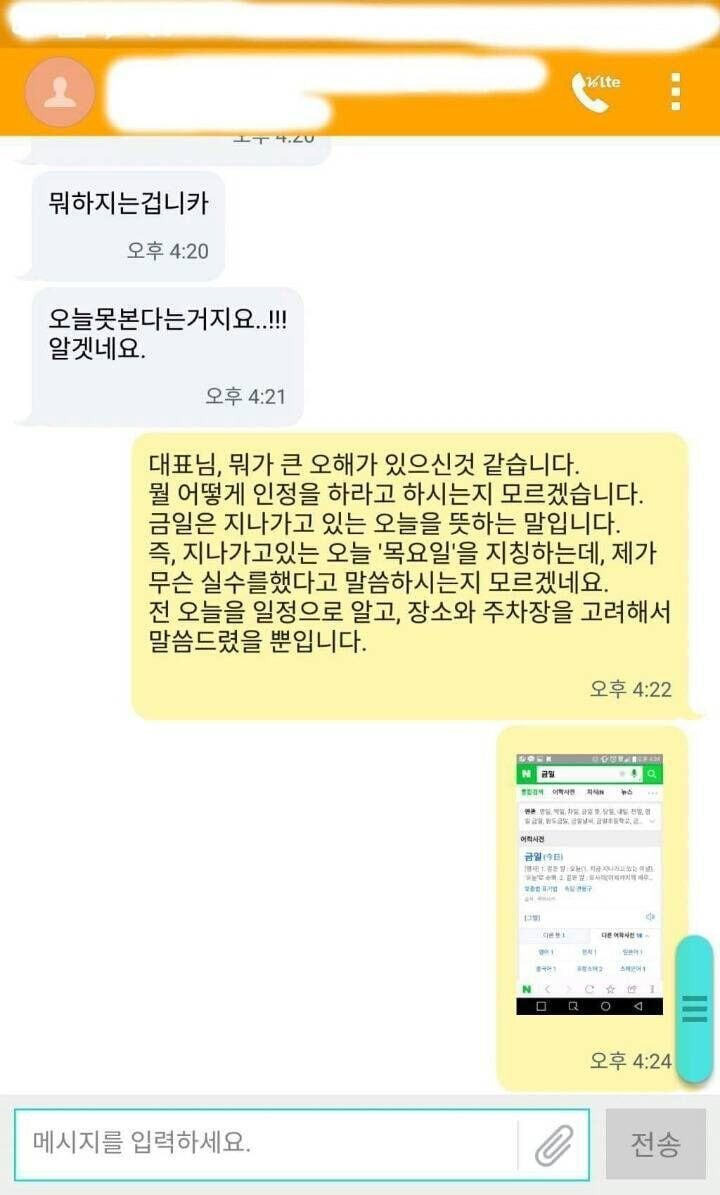Select the 뭐하지는겁니카 message bubble
This screenshot has width=720, height=1195.
tap(128, 226)
